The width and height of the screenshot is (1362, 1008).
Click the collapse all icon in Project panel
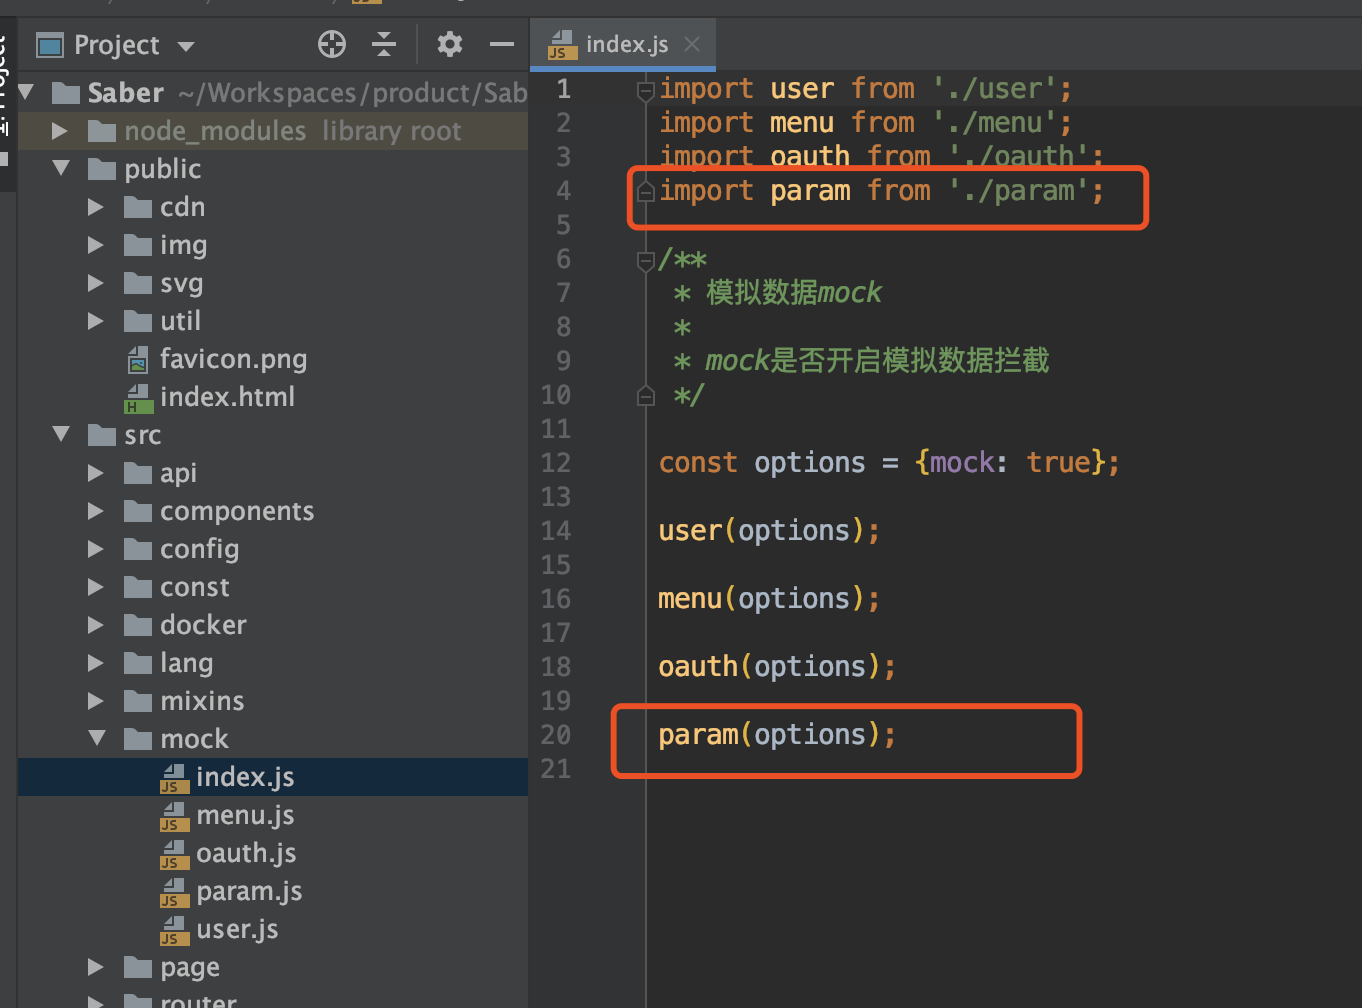point(384,44)
